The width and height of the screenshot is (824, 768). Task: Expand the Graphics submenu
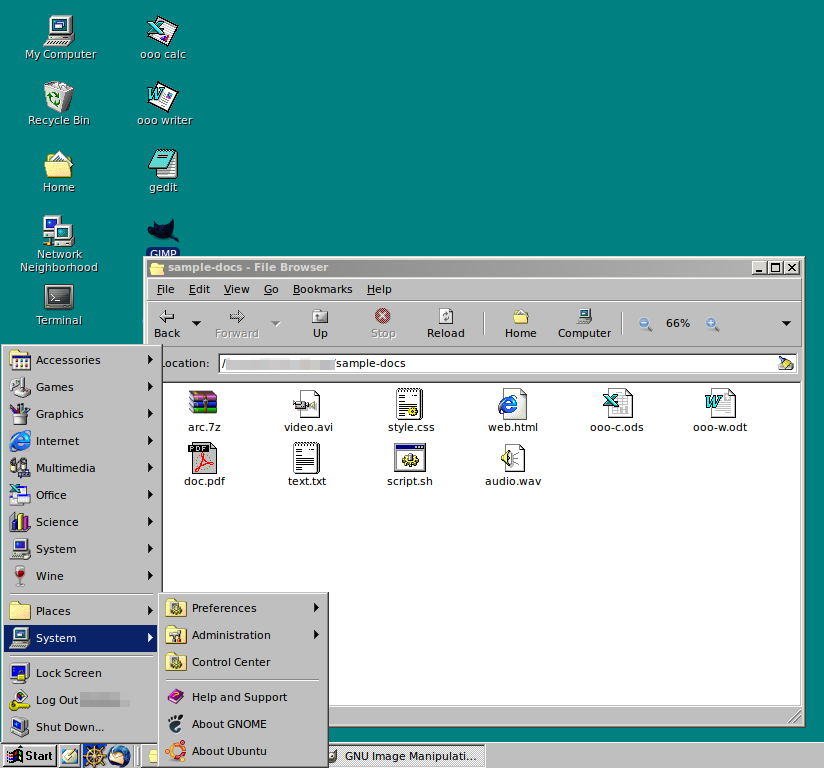81,414
